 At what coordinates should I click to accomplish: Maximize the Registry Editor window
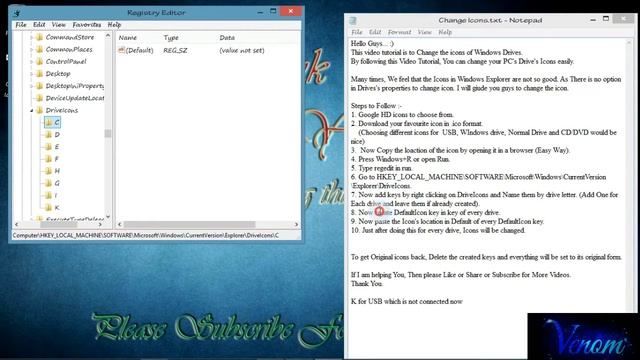point(273,11)
